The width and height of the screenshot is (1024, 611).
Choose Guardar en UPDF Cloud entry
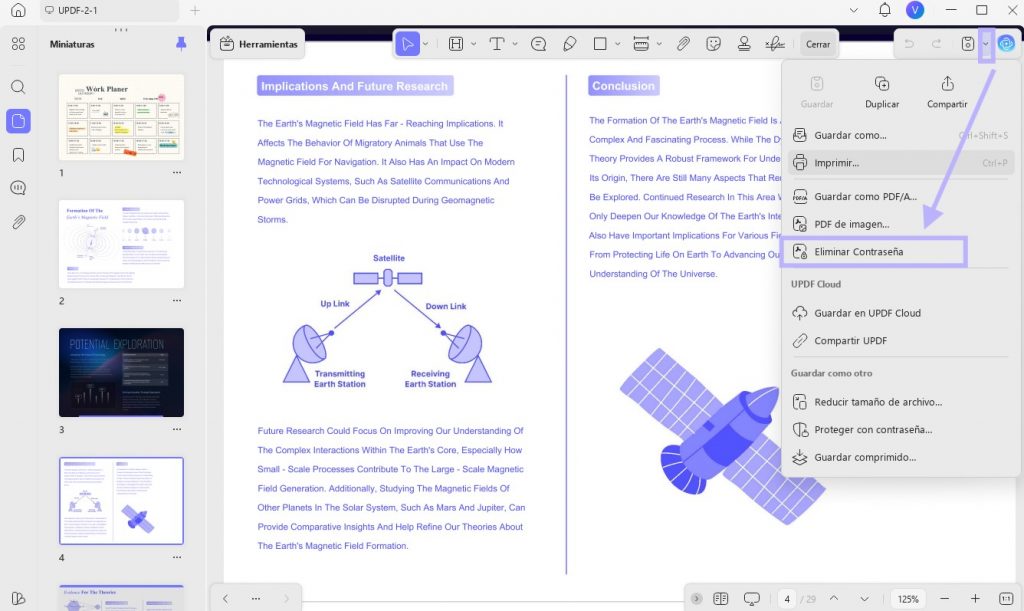point(901,313)
